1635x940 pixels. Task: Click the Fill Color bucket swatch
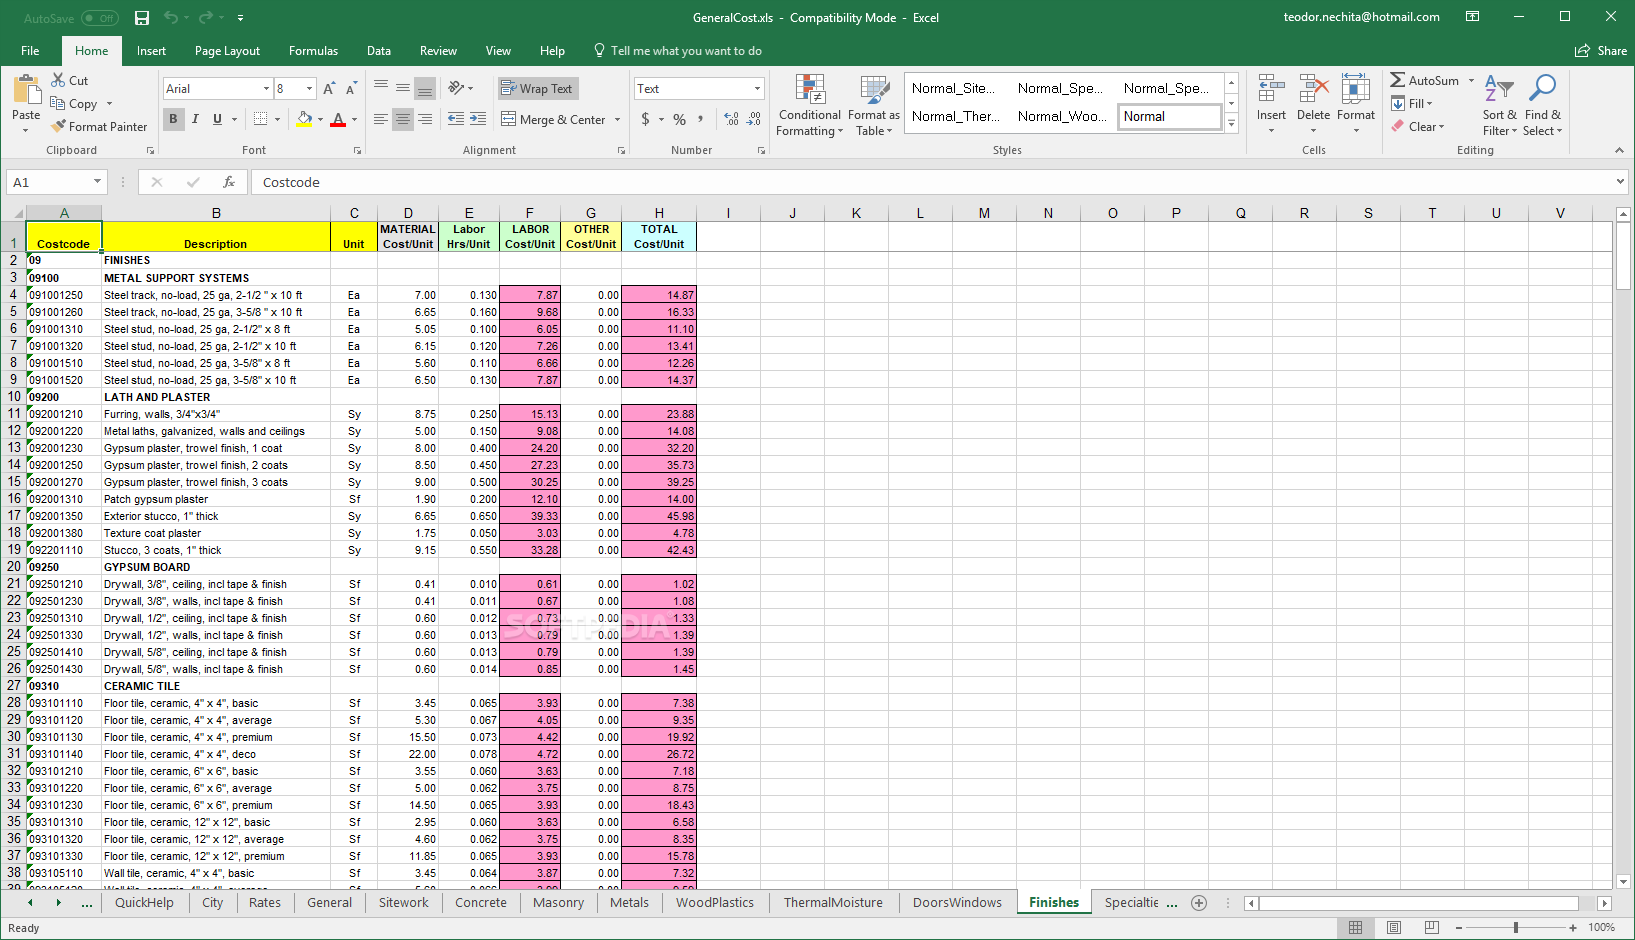[x=304, y=119]
